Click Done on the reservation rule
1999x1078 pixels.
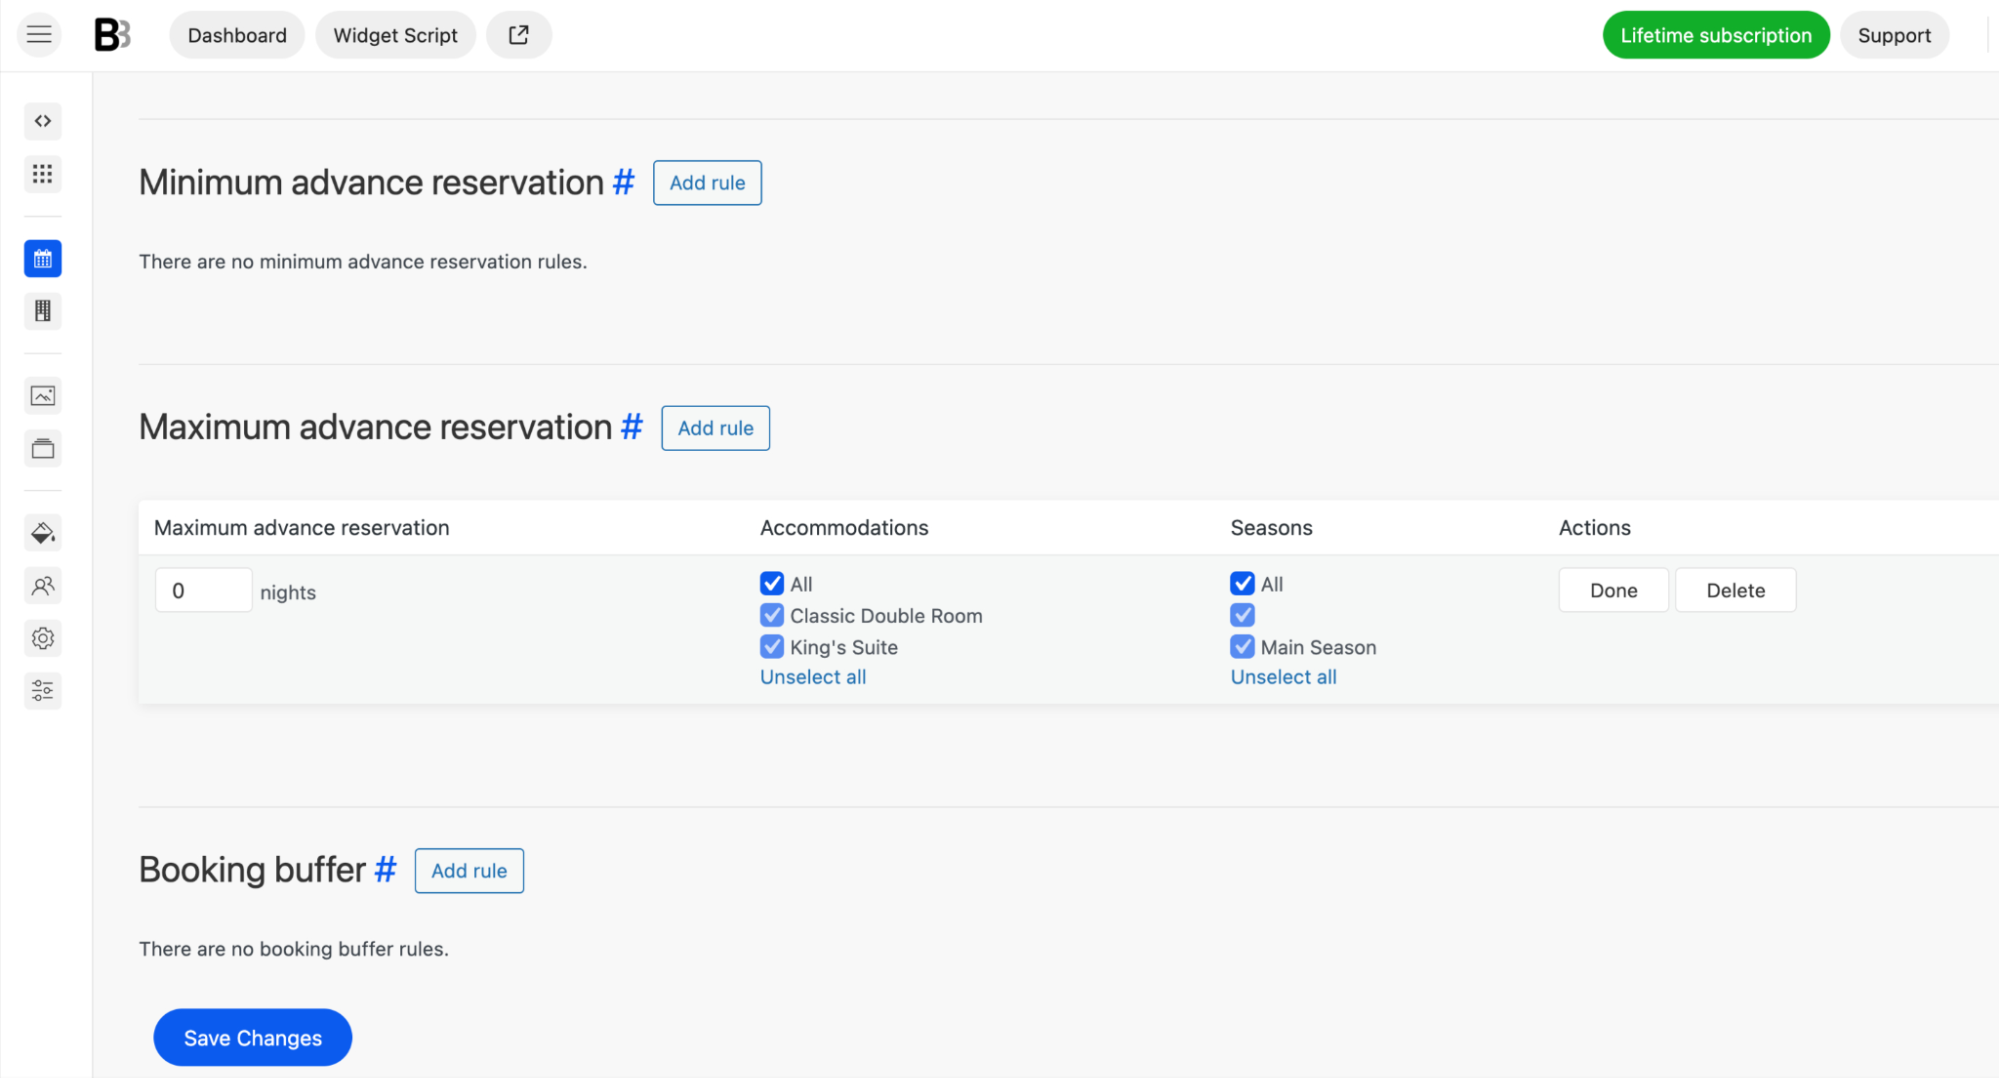(x=1613, y=590)
